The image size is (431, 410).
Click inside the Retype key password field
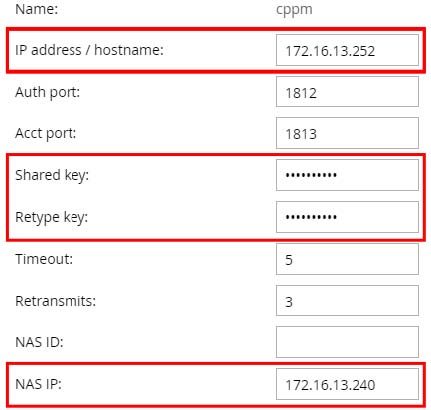click(347, 217)
